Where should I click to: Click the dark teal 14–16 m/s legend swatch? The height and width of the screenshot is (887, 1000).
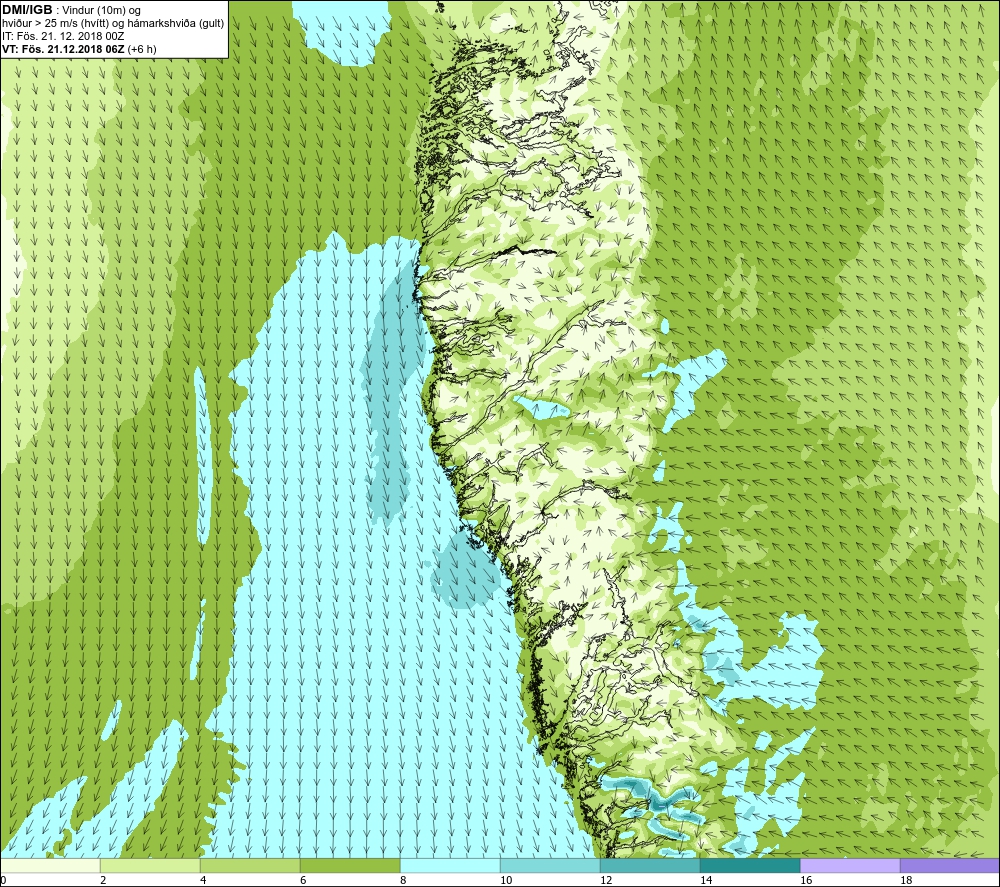(750, 866)
